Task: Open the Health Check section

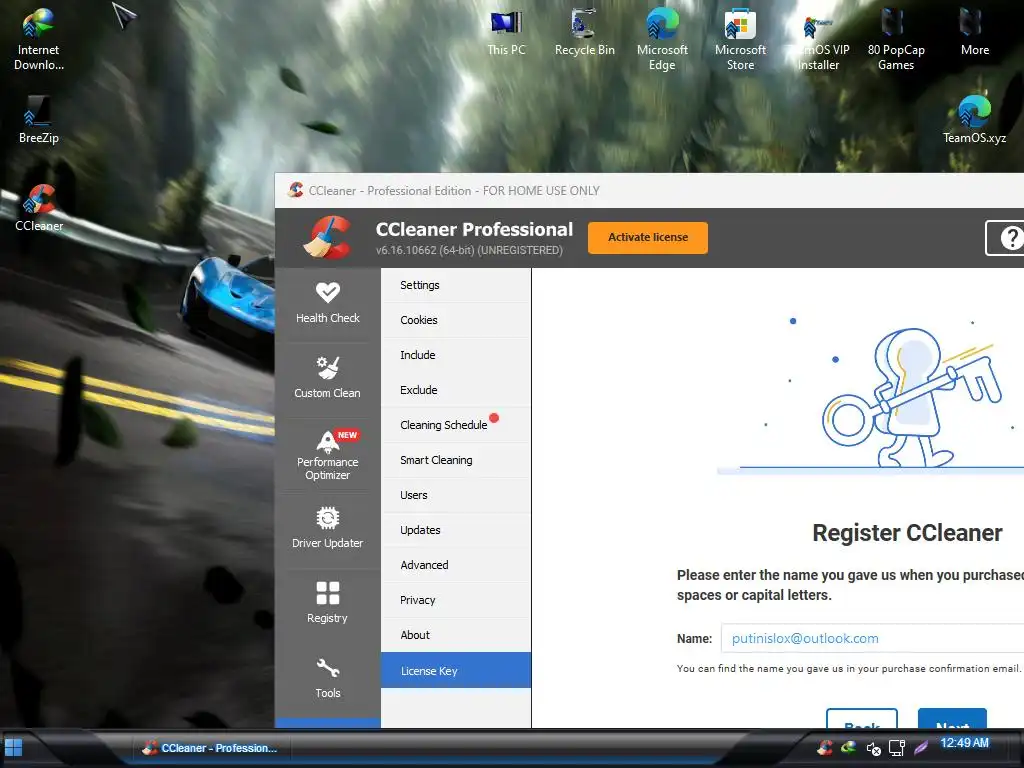Action: click(x=327, y=304)
